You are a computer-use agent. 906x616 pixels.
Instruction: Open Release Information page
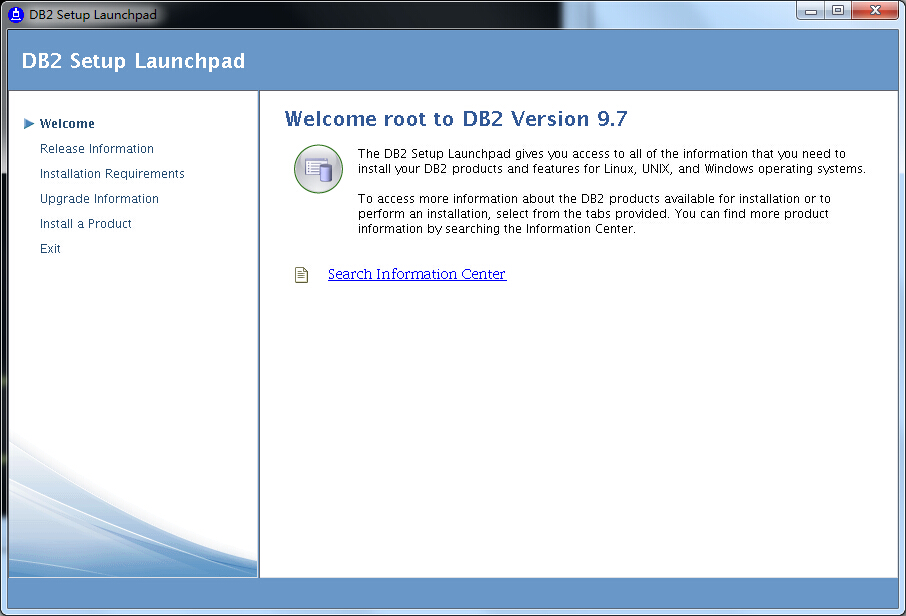[96, 149]
